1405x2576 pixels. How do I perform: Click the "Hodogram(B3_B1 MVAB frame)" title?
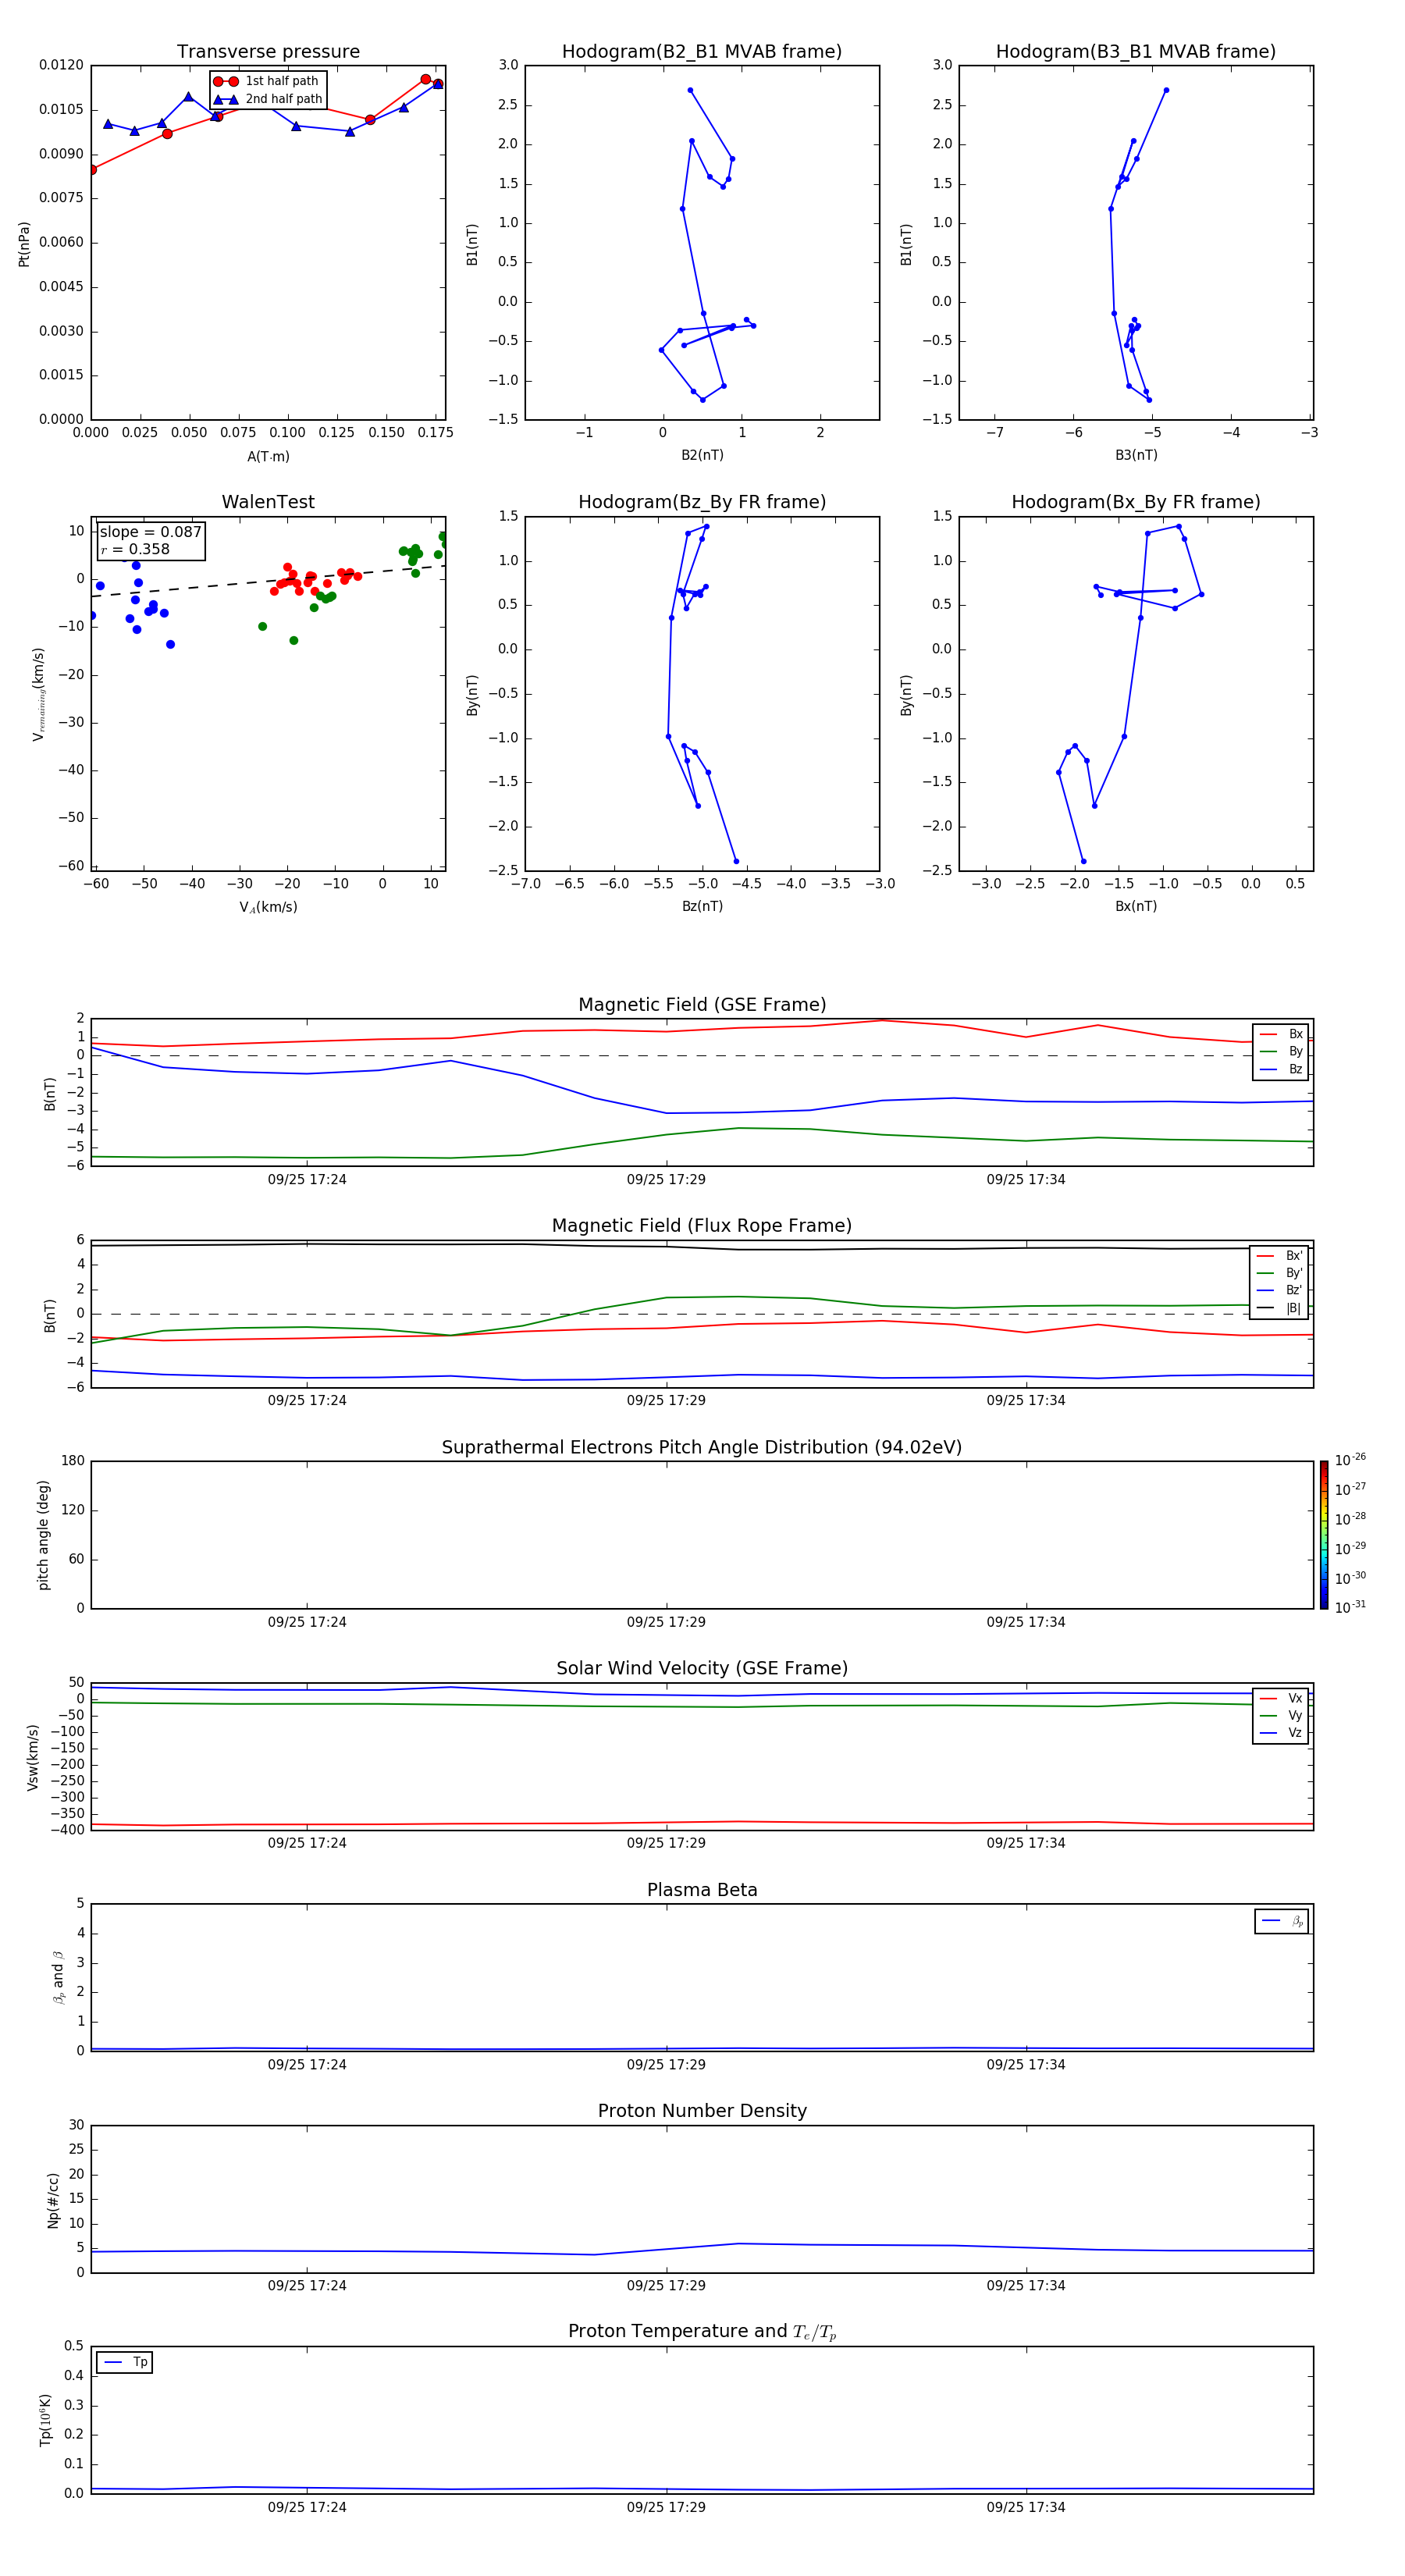[1136, 52]
